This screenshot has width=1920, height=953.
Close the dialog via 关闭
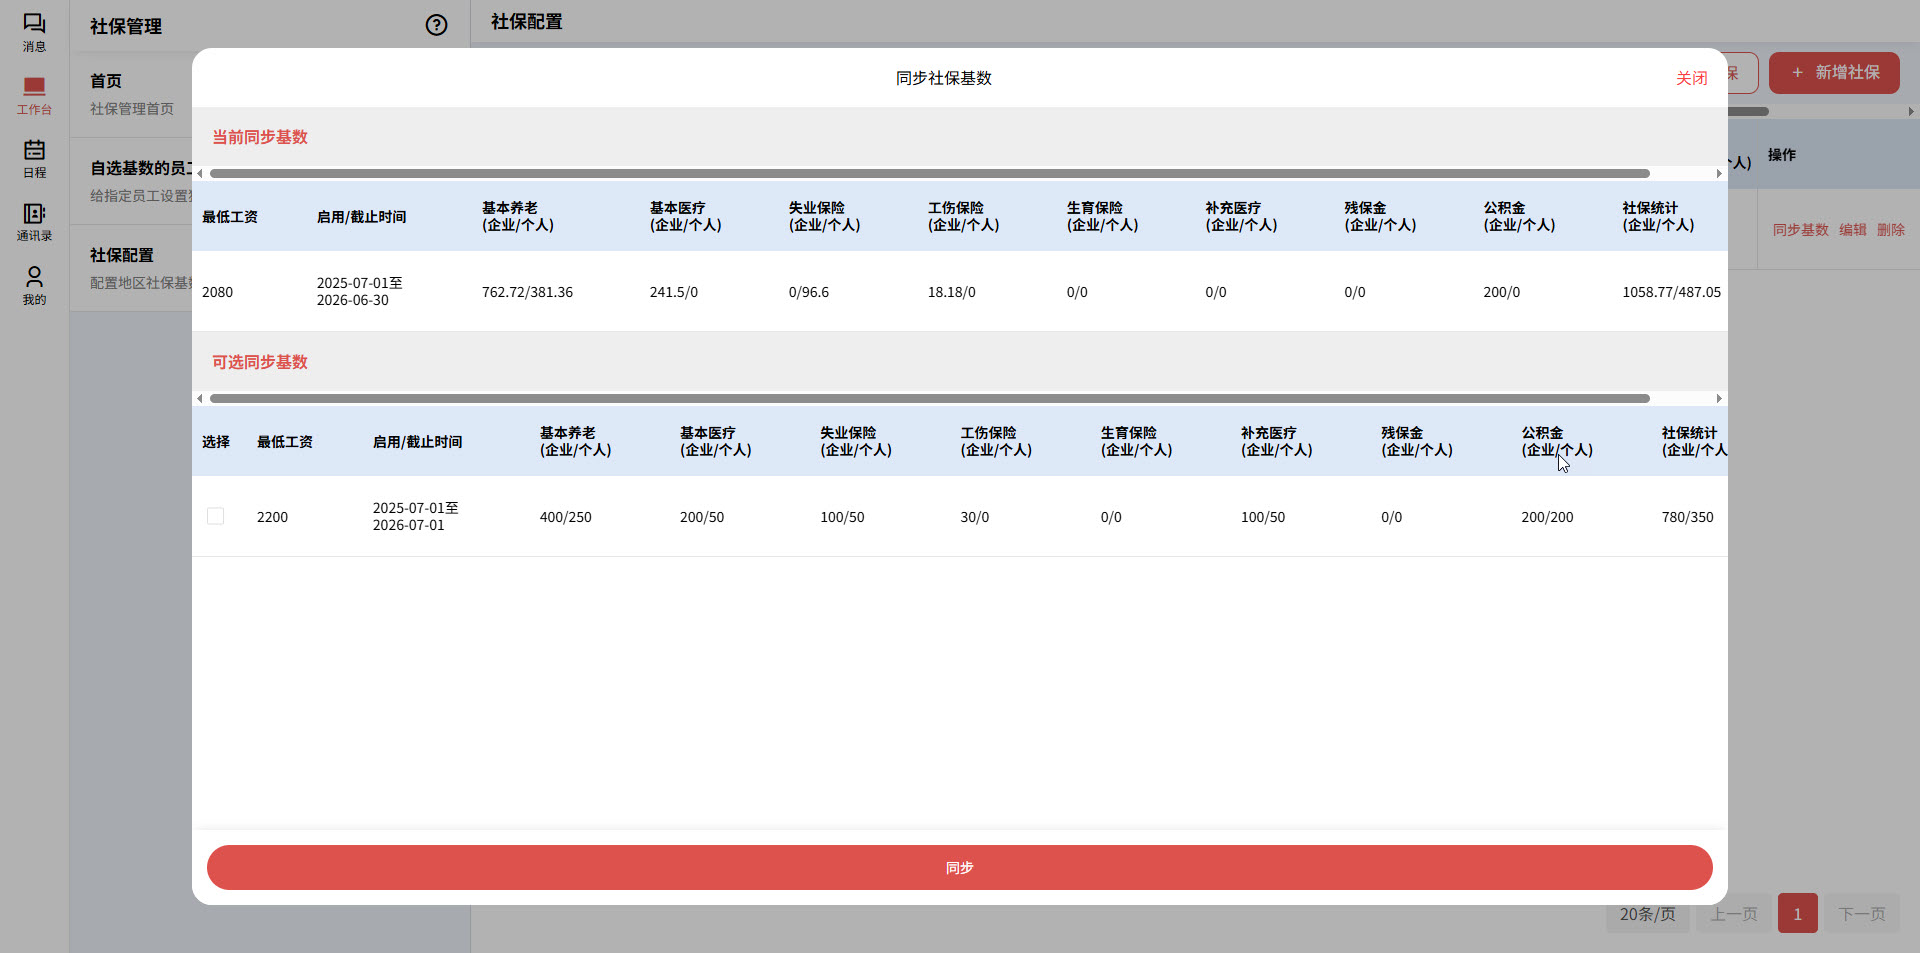click(1691, 78)
